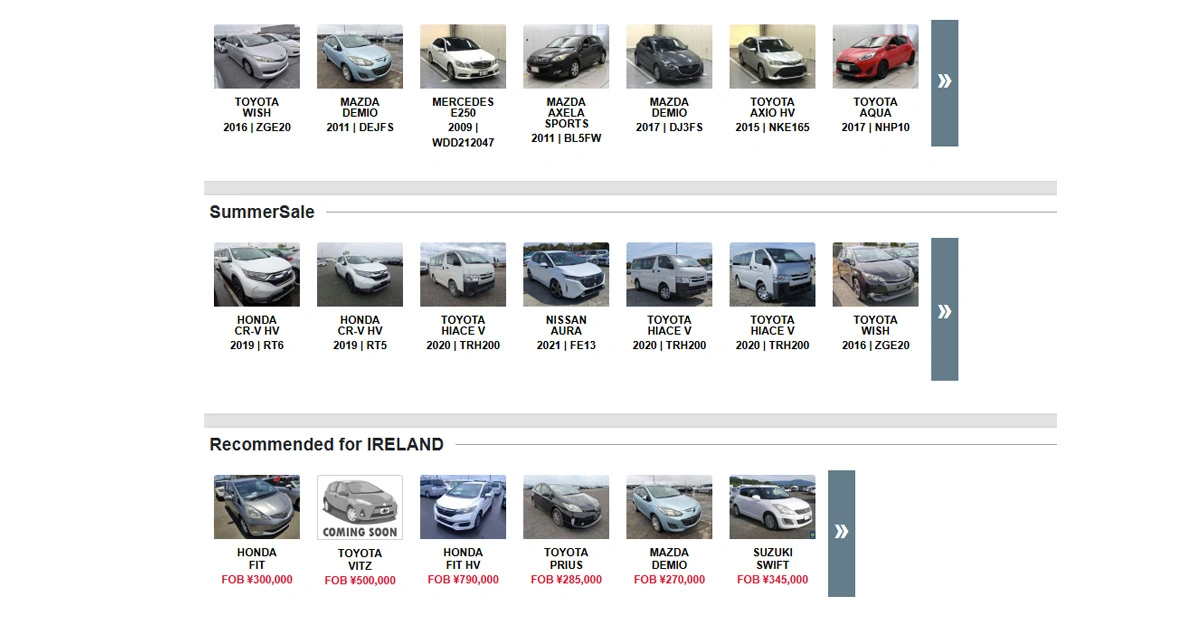
Task: Click the NISSAN AURA title link
Action: [x=566, y=326]
